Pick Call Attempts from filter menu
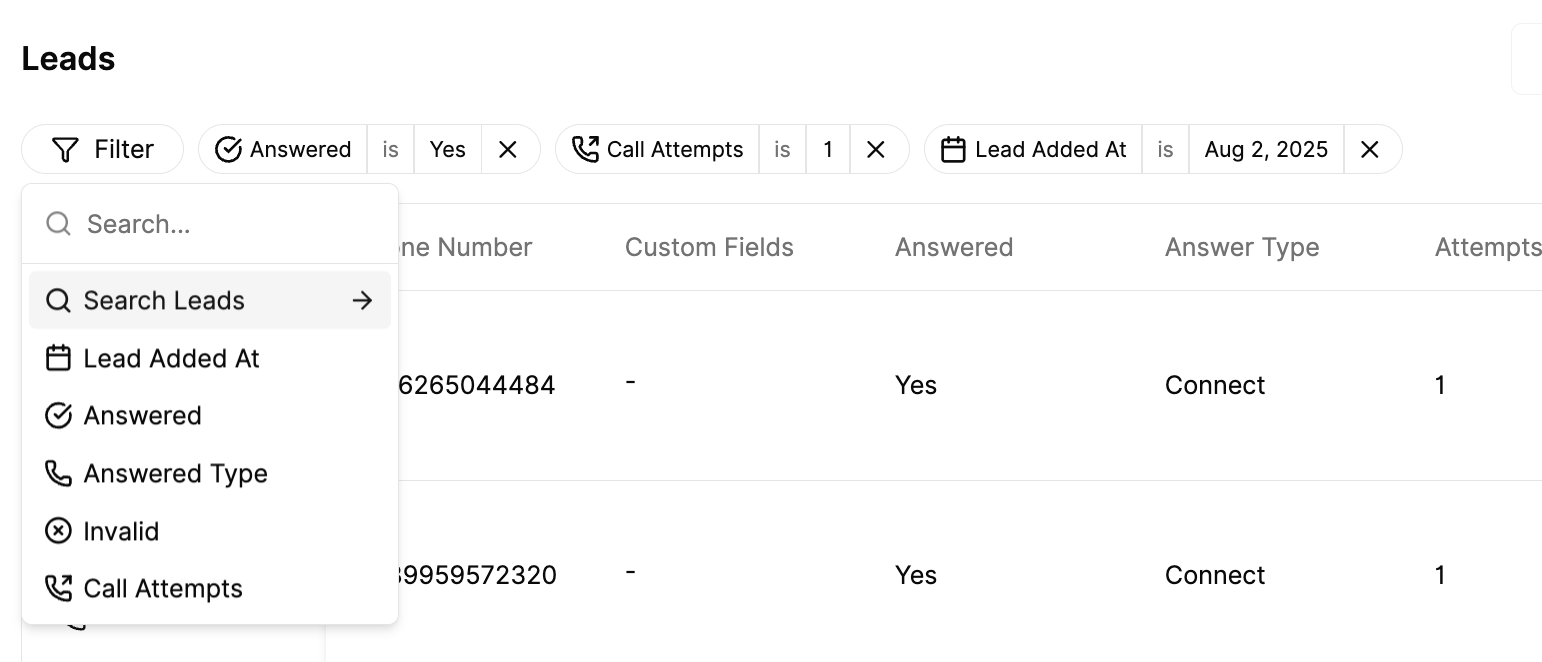The width and height of the screenshot is (1542, 662). pyautogui.click(x=163, y=589)
